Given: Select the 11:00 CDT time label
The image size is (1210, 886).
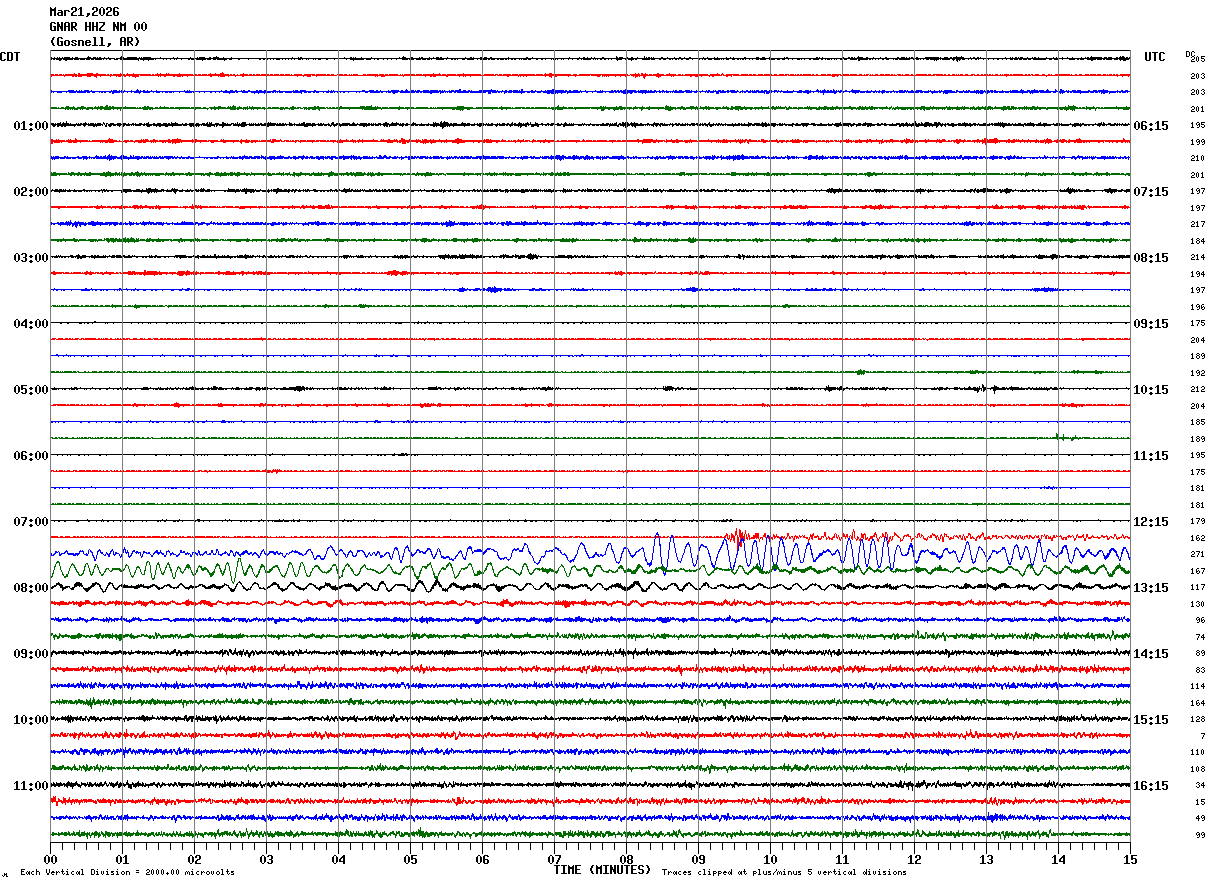Looking at the screenshot, I should tap(31, 786).
